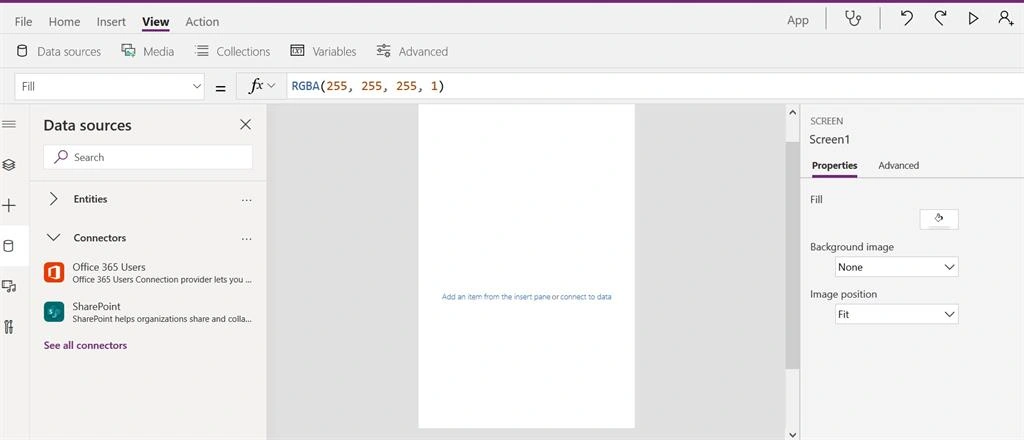Viewport: 1024px width, 440px height.
Task: Click the Advanced toolbar item
Action: point(412,52)
